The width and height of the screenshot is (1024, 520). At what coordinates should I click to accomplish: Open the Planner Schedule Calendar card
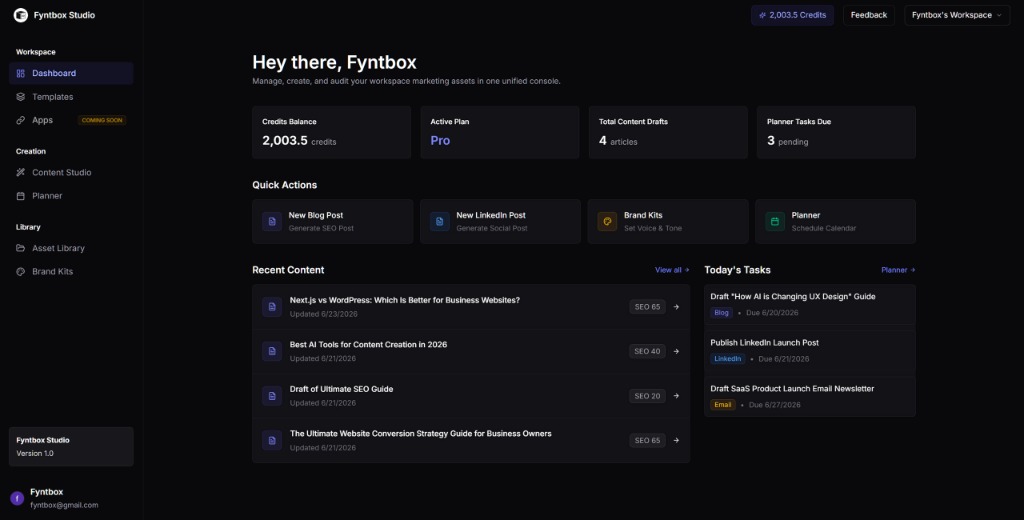click(835, 221)
